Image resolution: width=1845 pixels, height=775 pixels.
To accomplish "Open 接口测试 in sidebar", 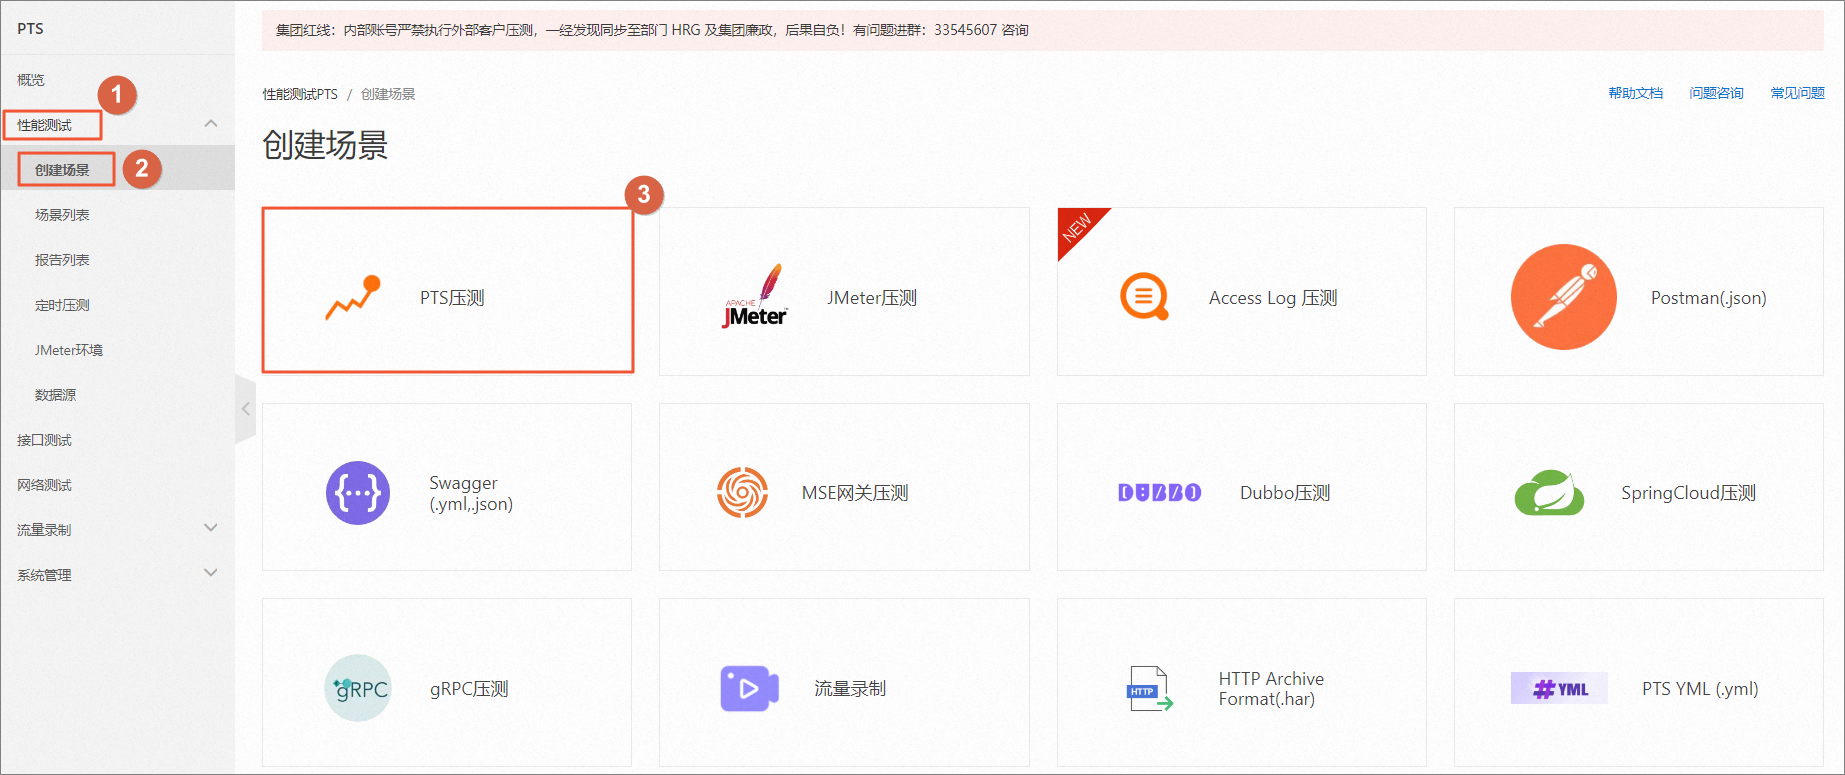I will pyautogui.click(x=45, y=440).
